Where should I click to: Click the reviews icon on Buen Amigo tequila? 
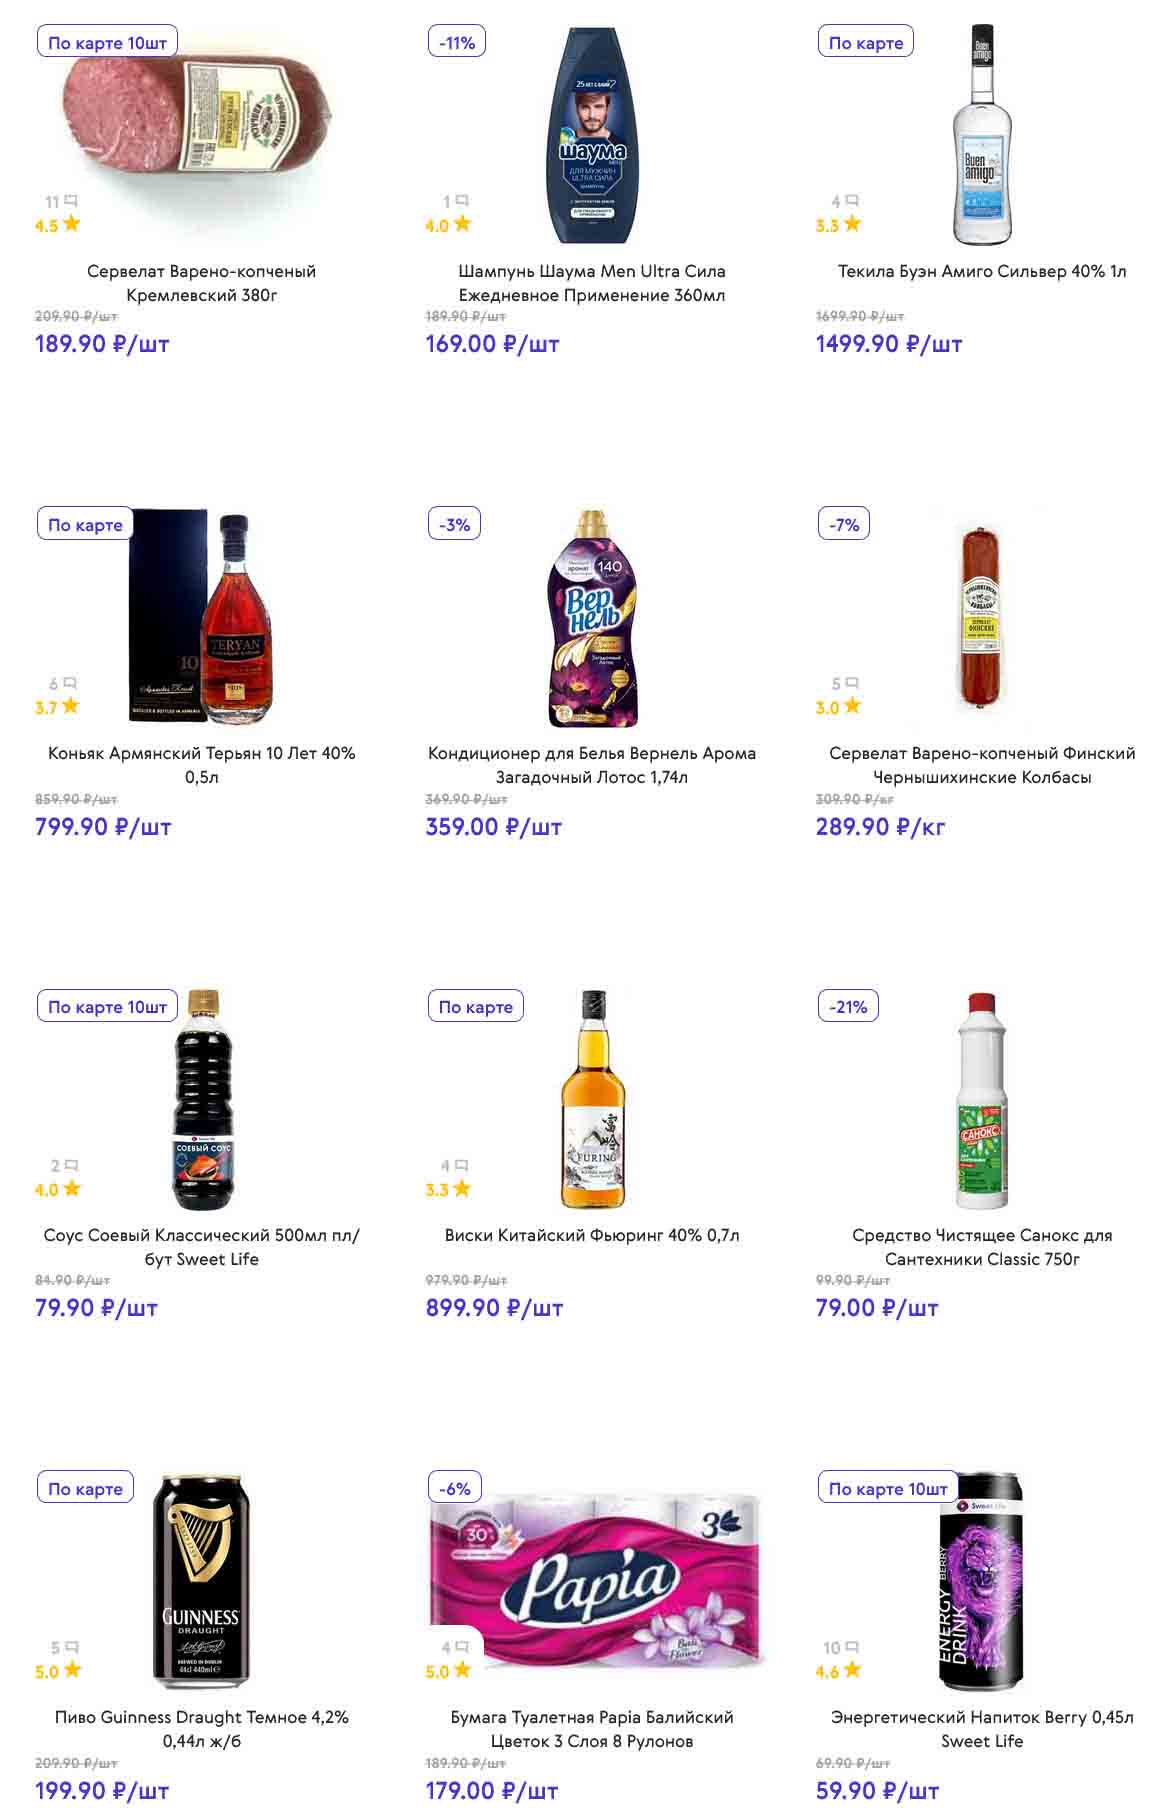click(x=851, y=202)
